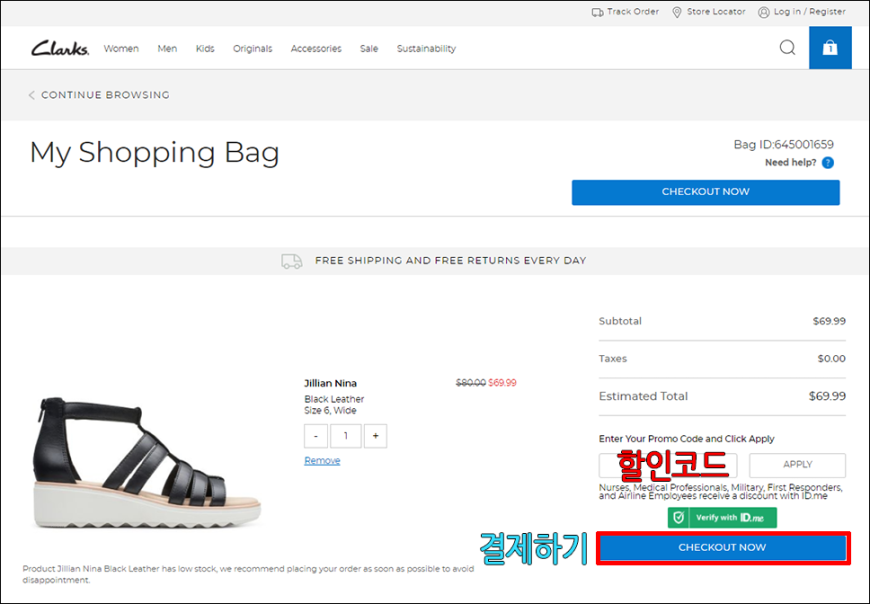Click the Jillian Nina product name
The image size is (870, 604).
point(330,383)
